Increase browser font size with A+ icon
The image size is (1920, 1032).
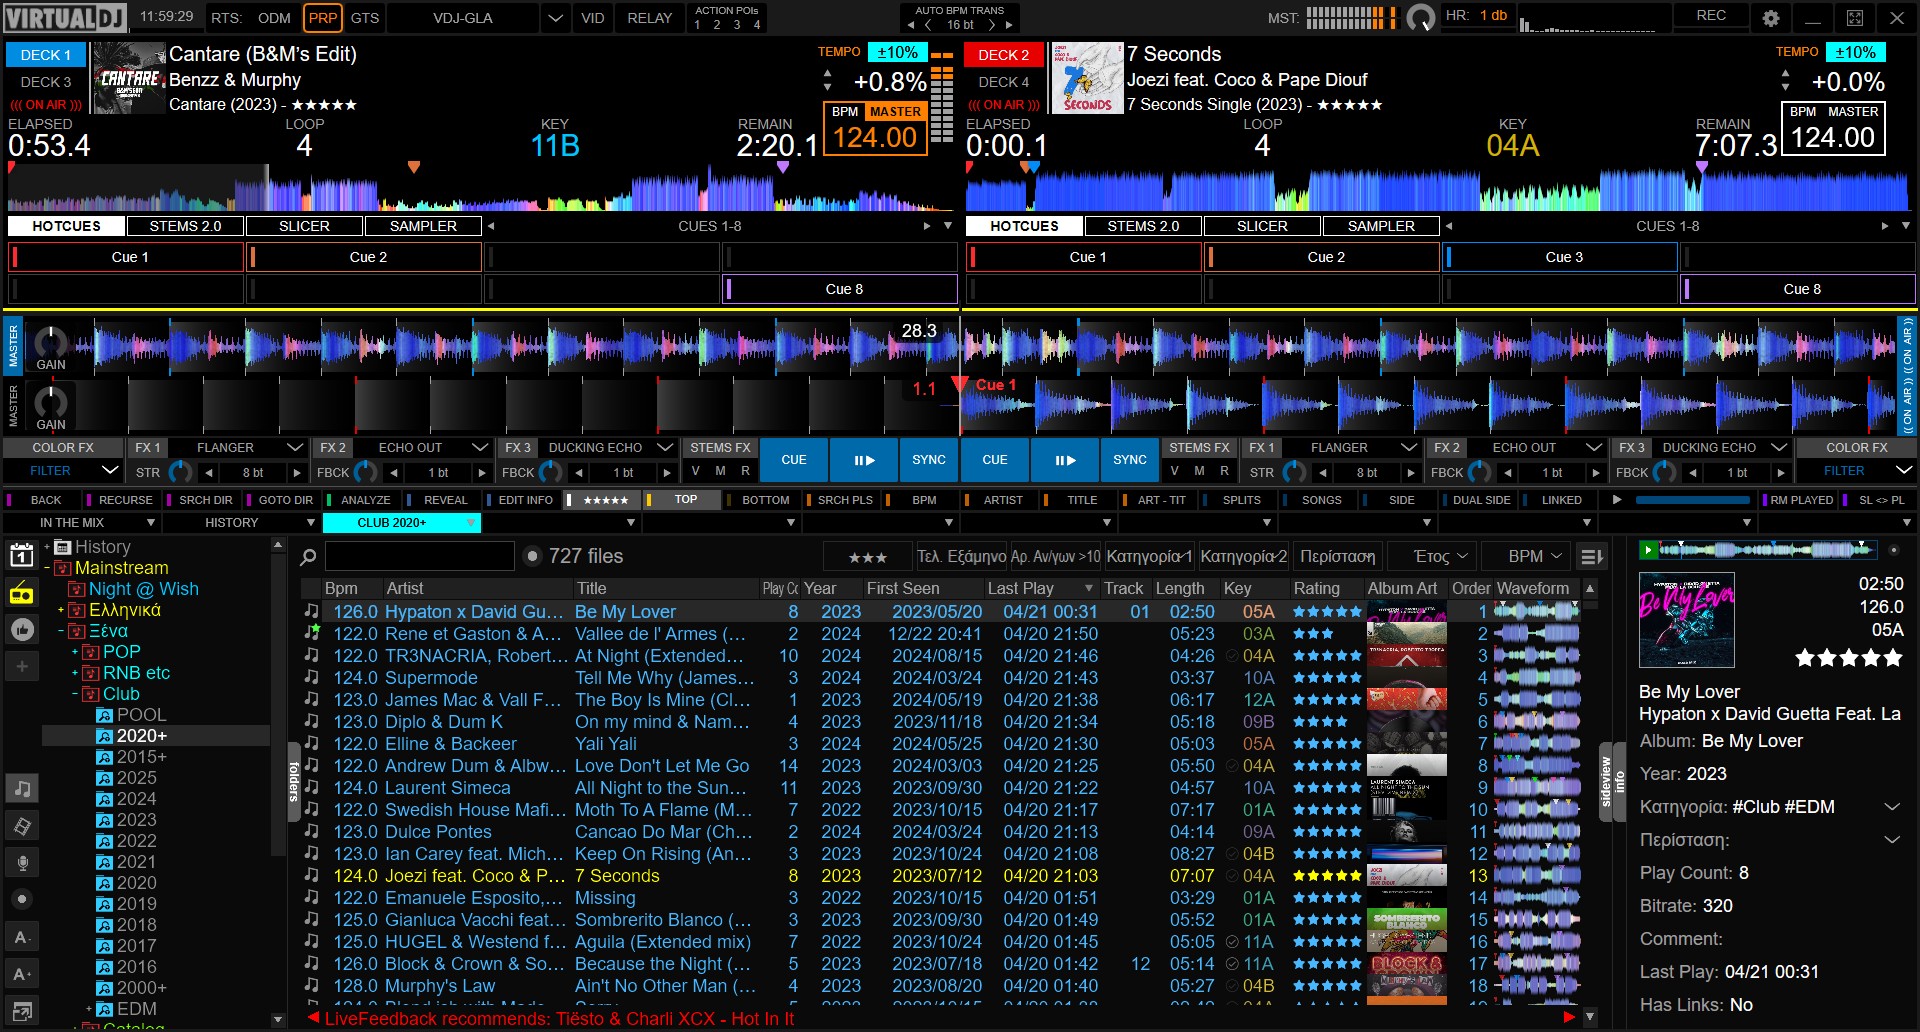click(22, 974)
